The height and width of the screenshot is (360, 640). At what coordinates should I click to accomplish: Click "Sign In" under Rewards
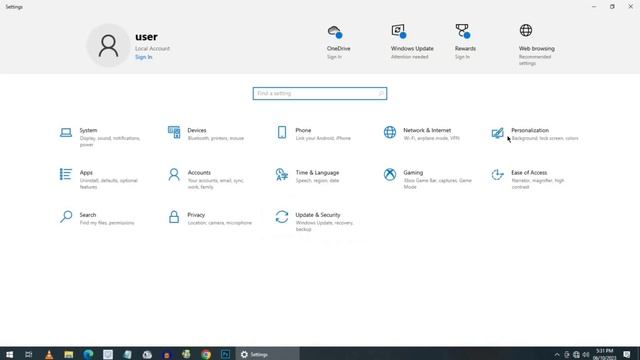click(x=462, y=57)
